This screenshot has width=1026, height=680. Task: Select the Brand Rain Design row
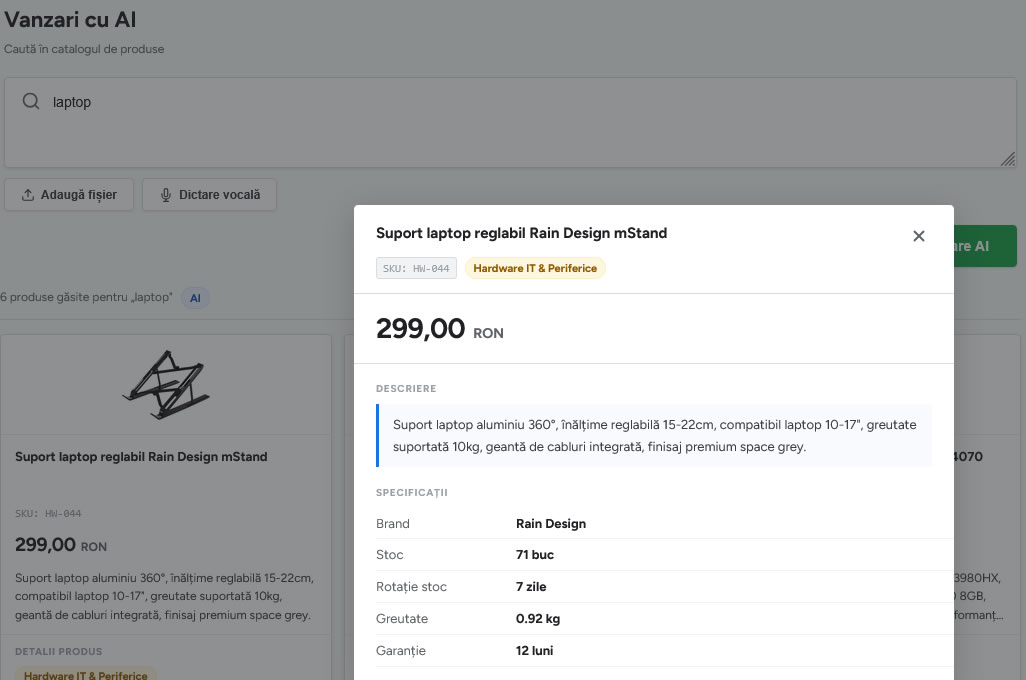point(664,524)
